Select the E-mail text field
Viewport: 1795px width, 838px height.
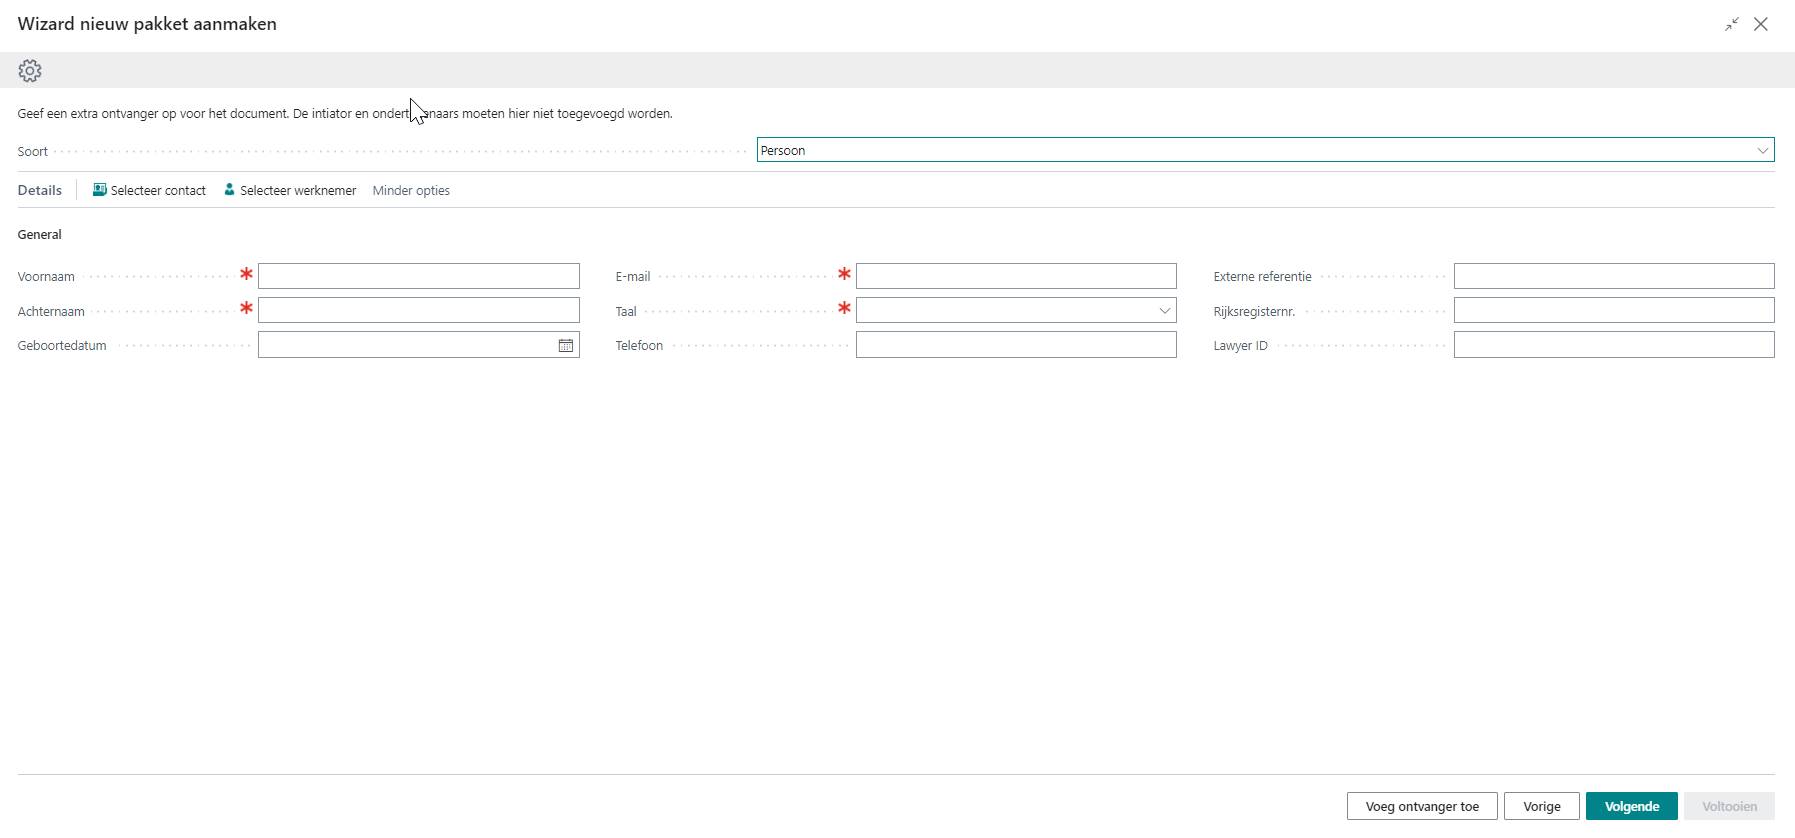(1015, 276)
